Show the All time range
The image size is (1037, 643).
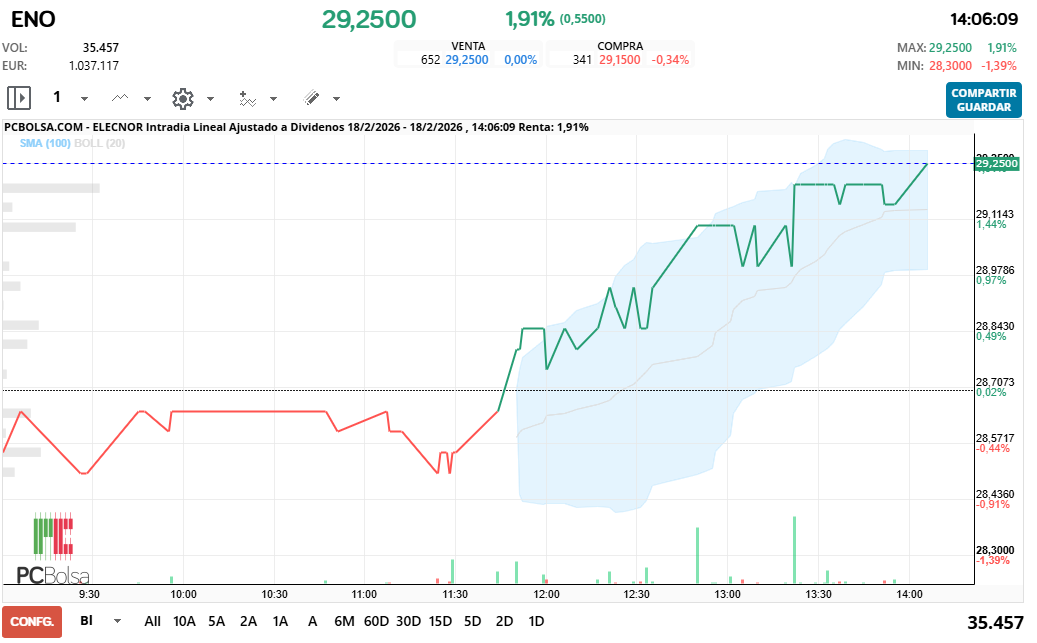(152, 621)
